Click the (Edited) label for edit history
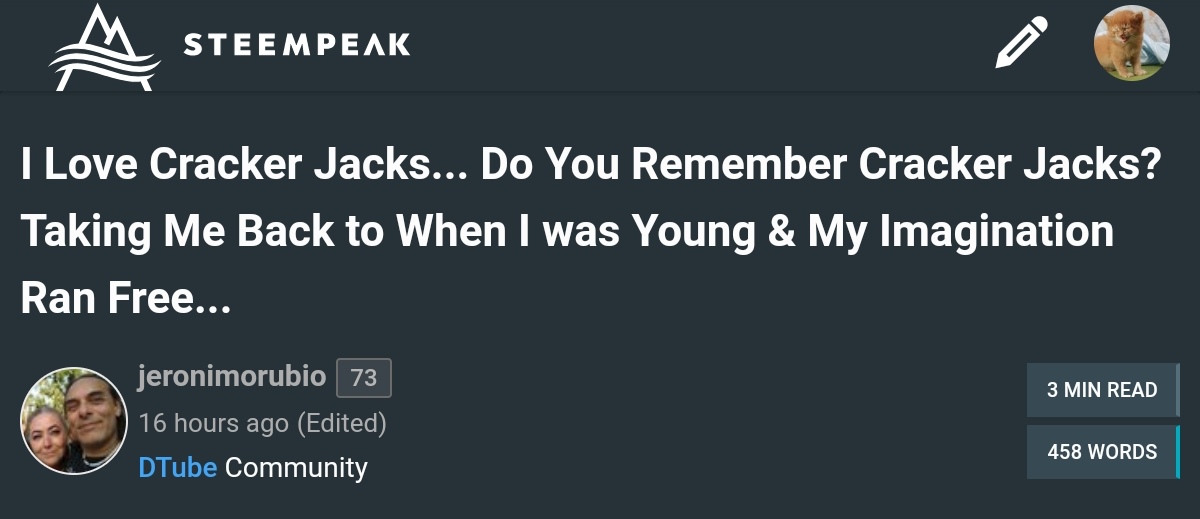 tap(342, 423)
